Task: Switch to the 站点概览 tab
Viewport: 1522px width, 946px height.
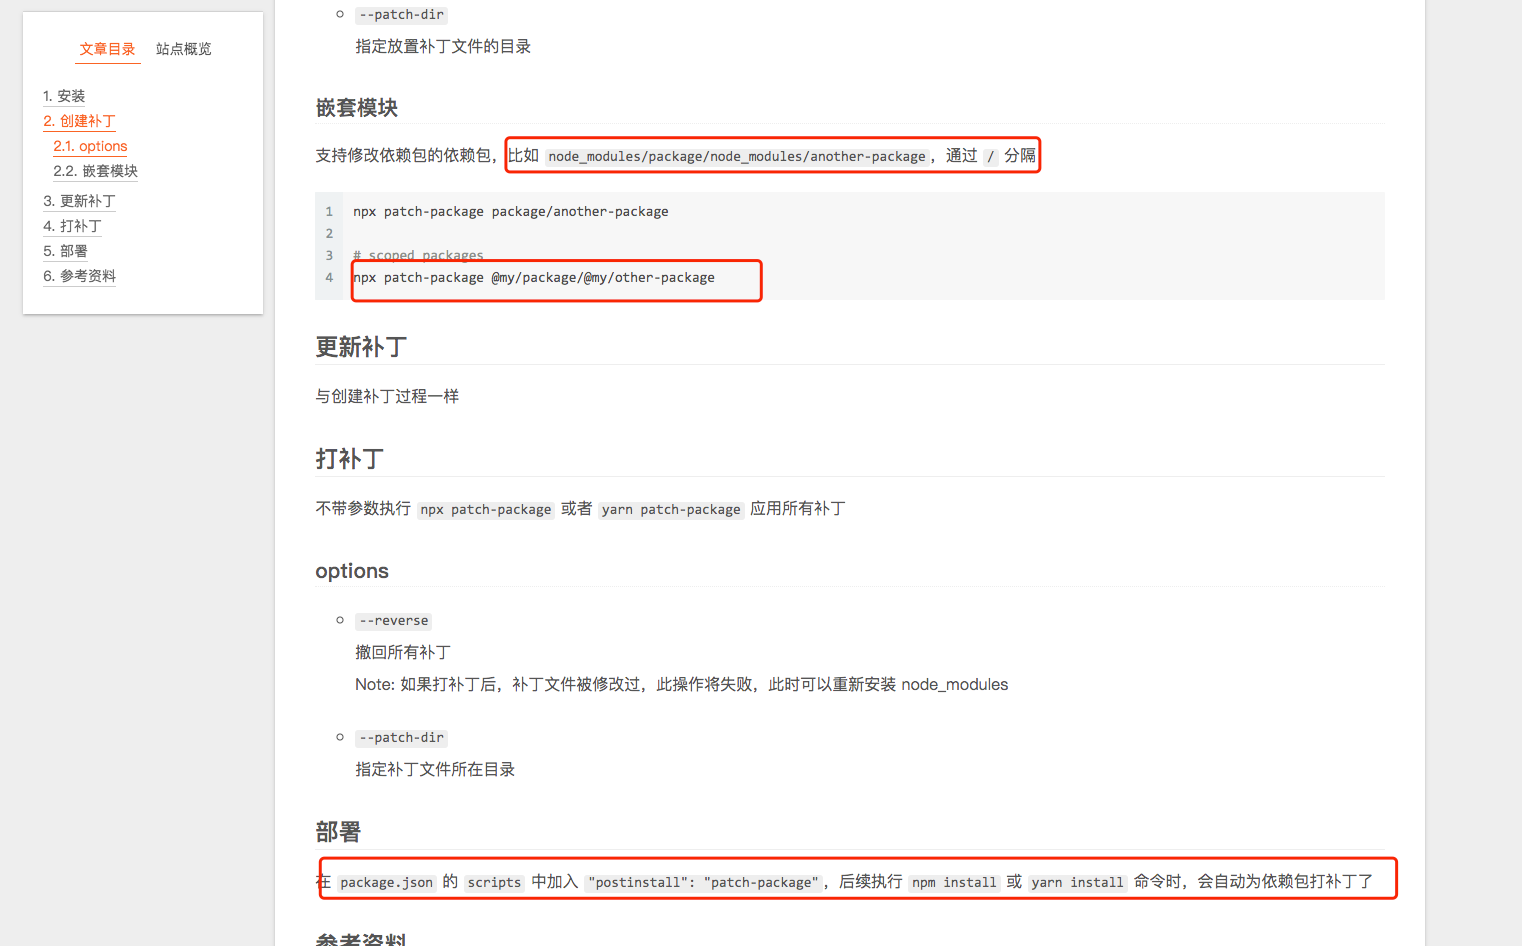Action: (x=184, y=49)
